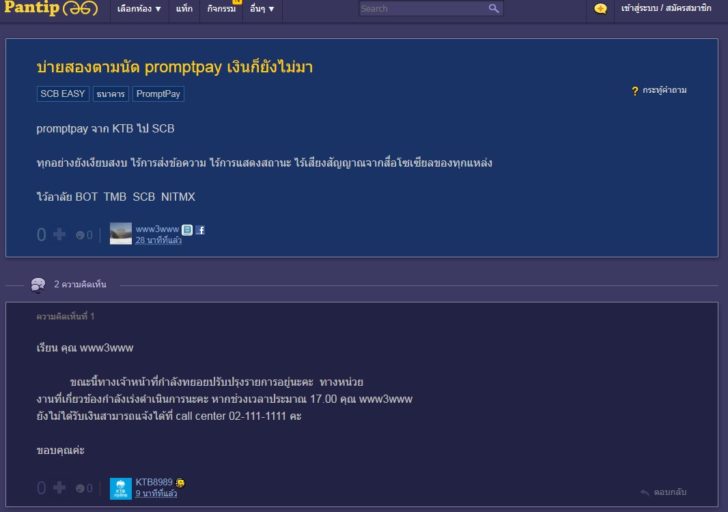728x512 pixels.
Task: Click the blog icon beside www3www
Action: click(x=187, y=229)
